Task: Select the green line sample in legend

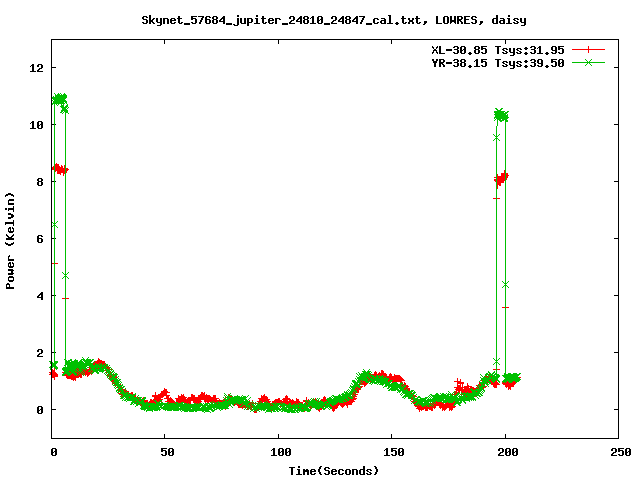Action: tap(590, 62)
